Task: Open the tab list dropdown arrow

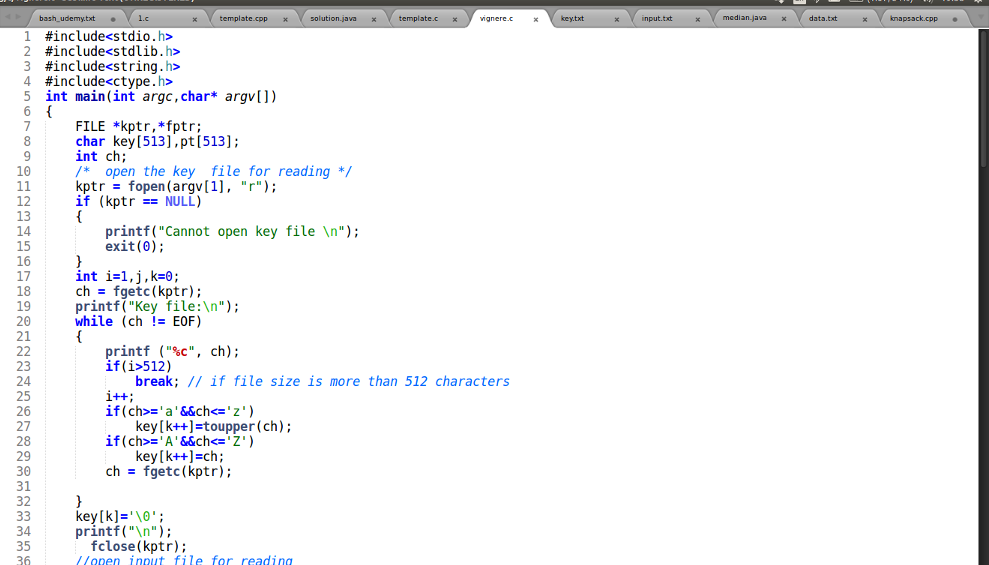Action: [980, 19]
